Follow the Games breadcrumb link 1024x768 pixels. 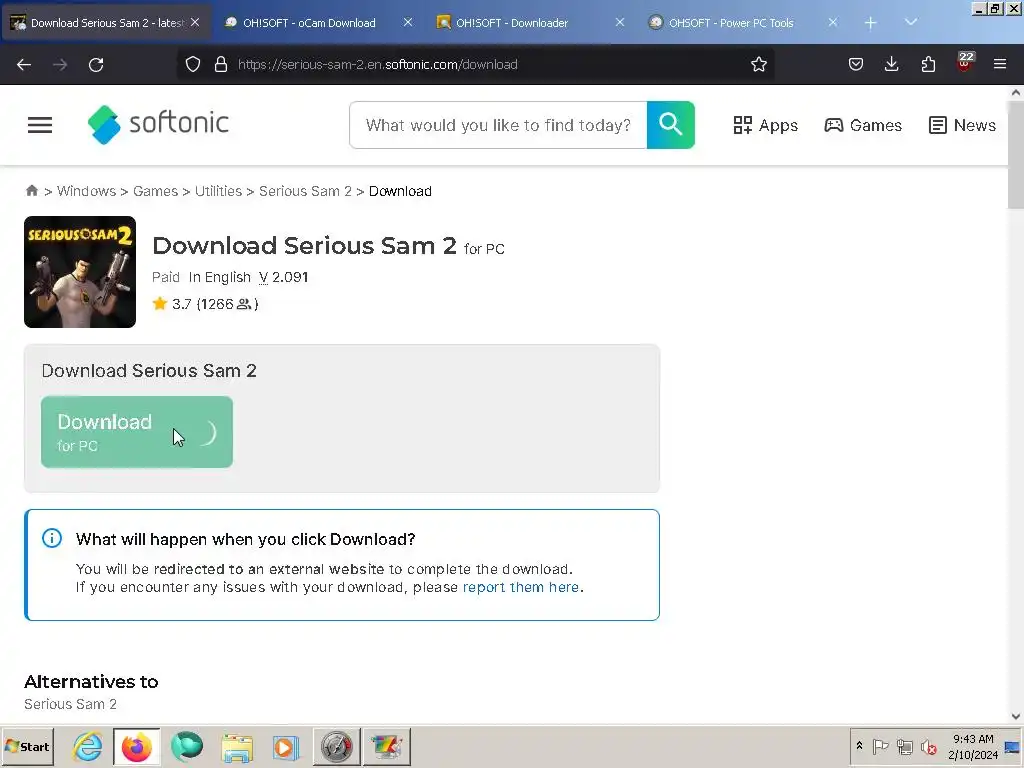click(x=155, y=191)
